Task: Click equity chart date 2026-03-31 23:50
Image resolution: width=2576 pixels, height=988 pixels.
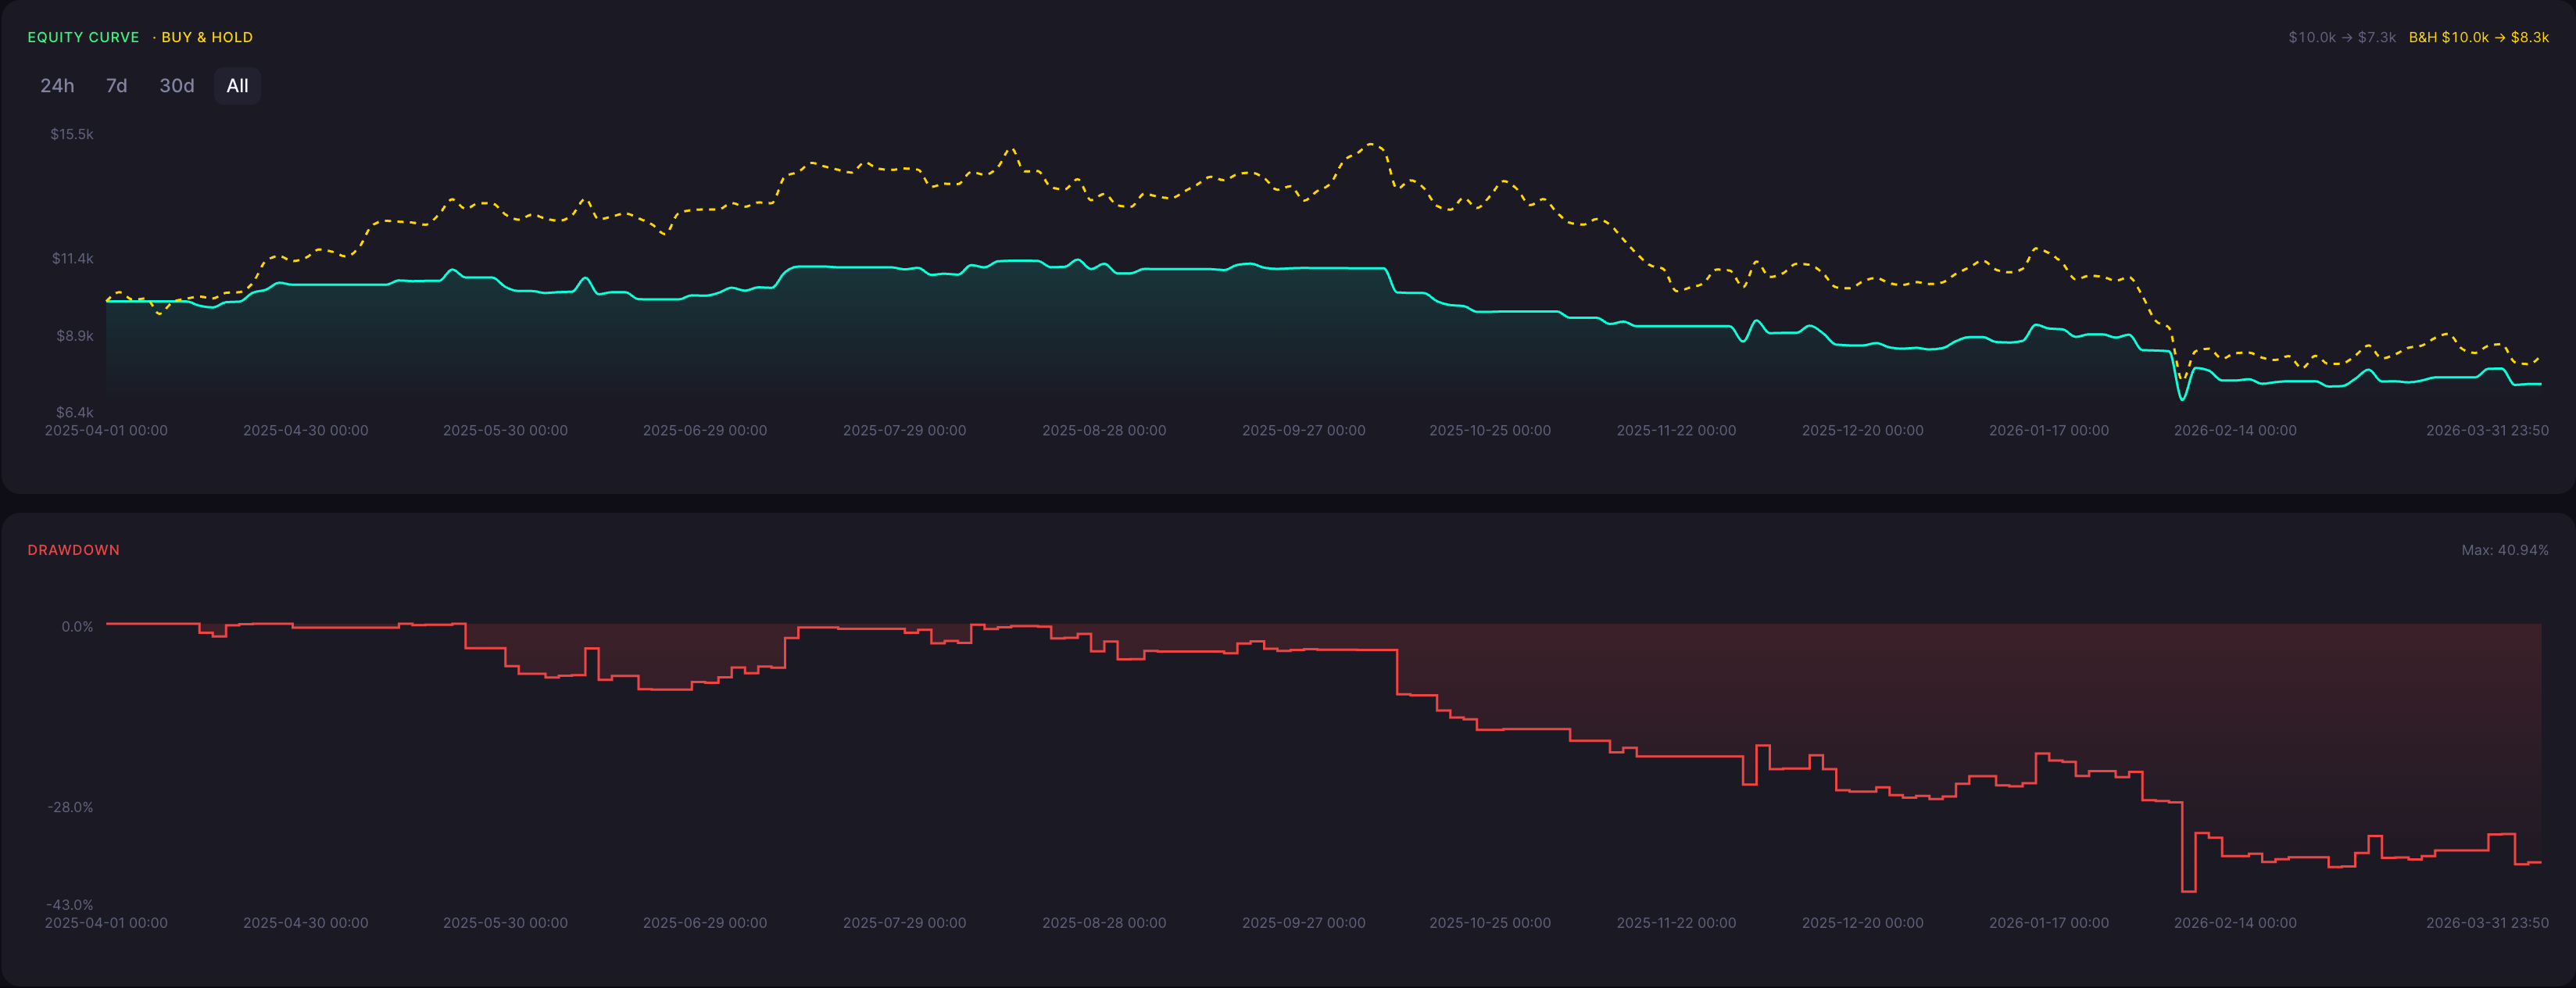Action: point(2487,430)
